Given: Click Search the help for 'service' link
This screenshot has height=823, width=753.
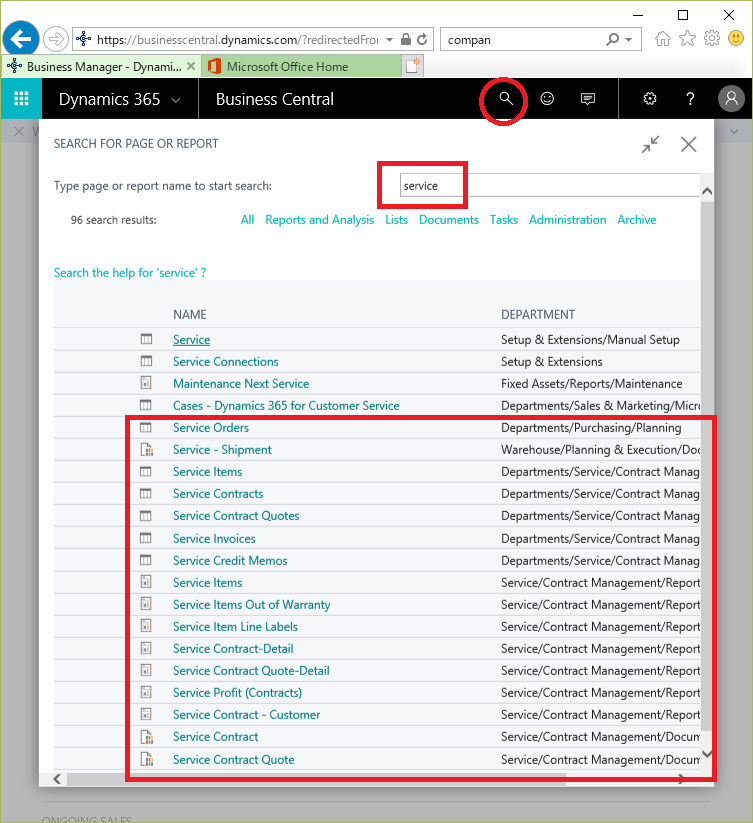Looking at the screenshot, I should [x=130, y=272].
